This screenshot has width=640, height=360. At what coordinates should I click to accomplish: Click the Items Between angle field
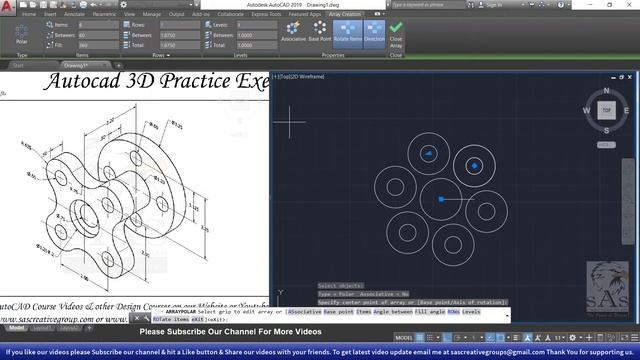(98, 35)
